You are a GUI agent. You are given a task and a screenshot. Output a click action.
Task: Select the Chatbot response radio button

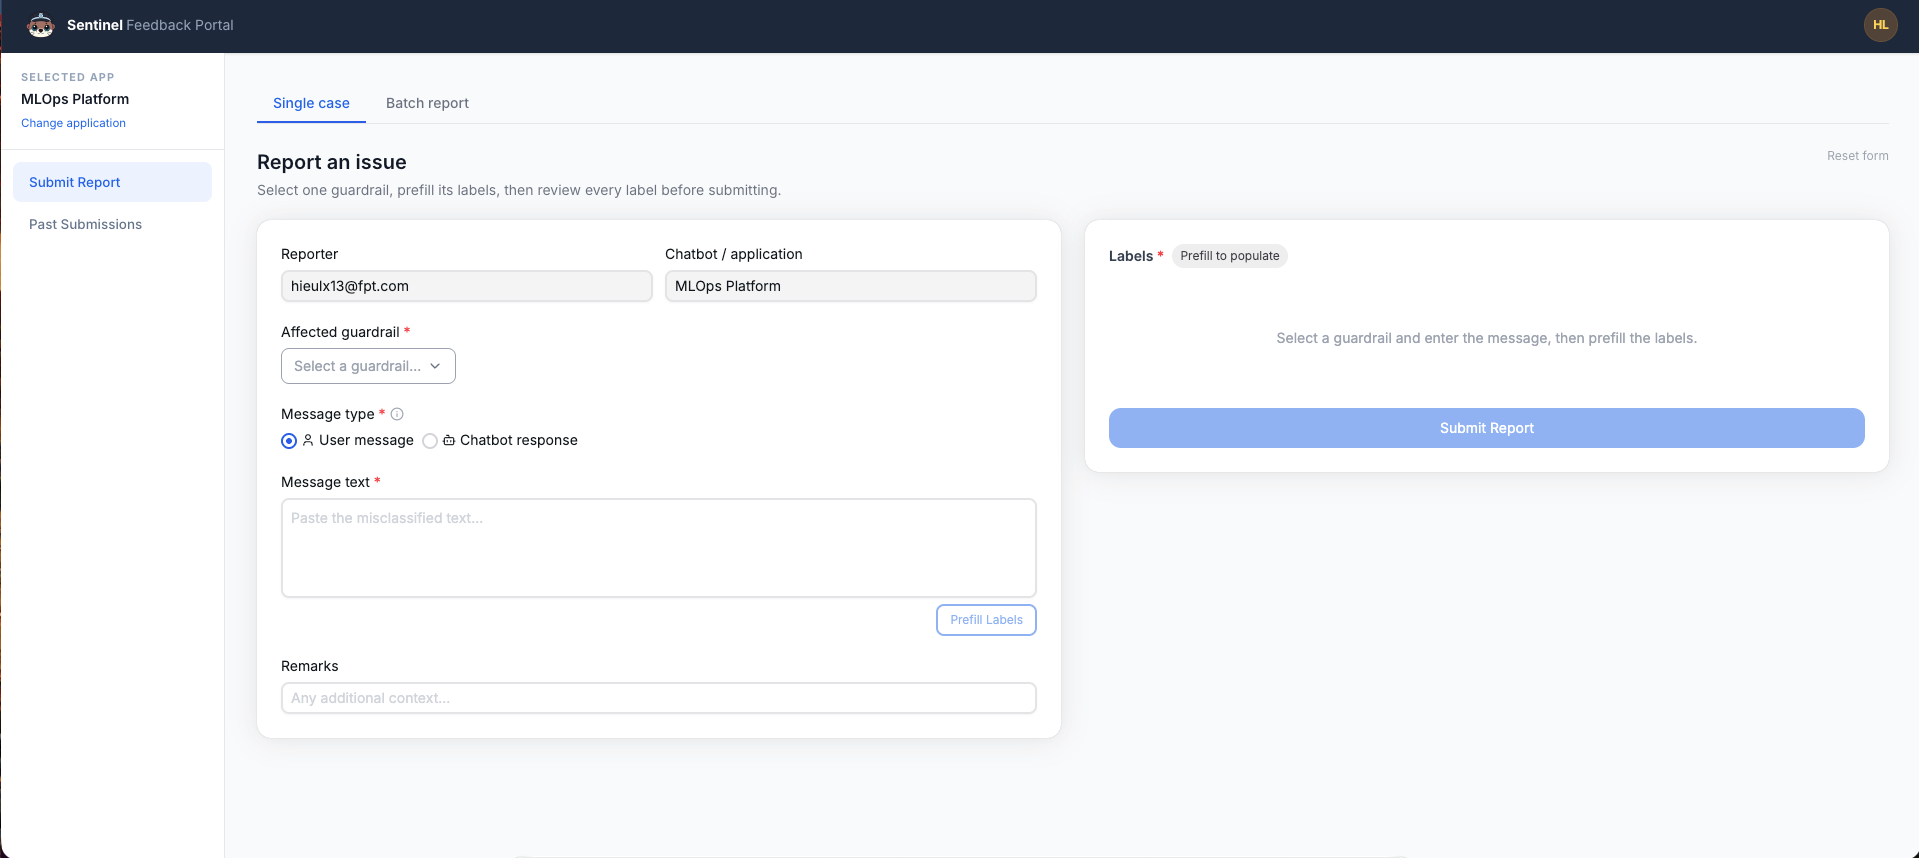click(430, 441)
